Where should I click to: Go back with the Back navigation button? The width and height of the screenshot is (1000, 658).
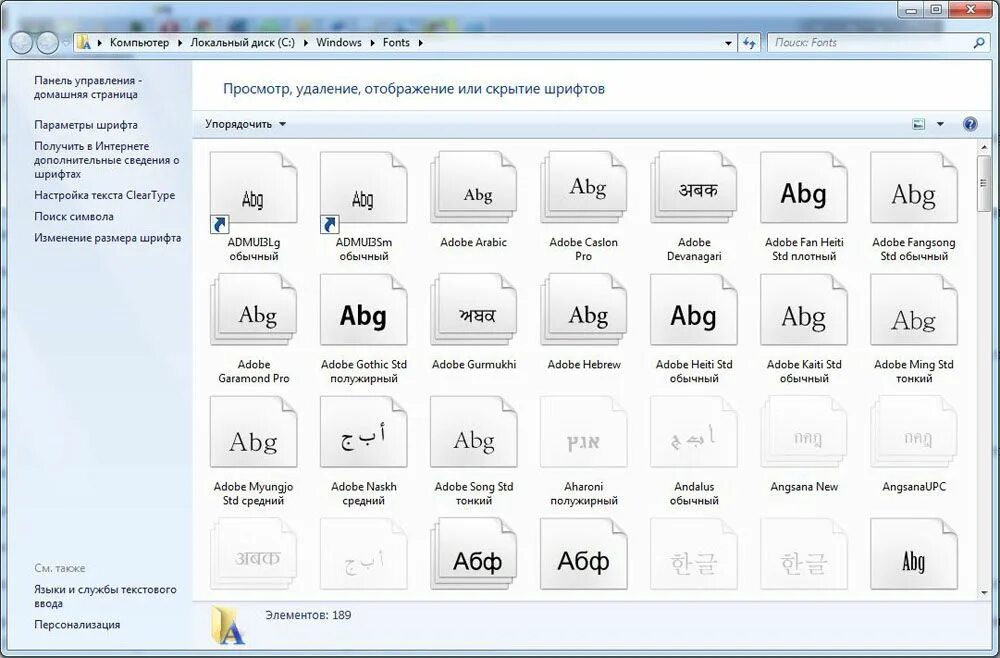click(22, 43)
